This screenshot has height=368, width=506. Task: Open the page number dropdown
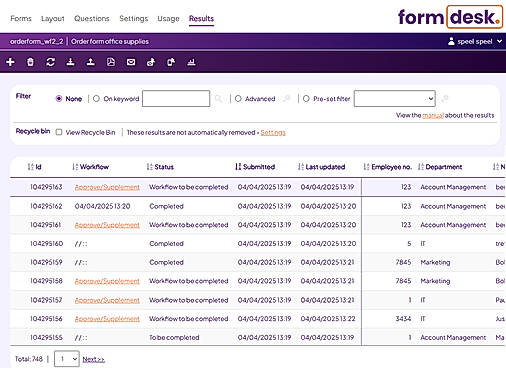[67, 359]
